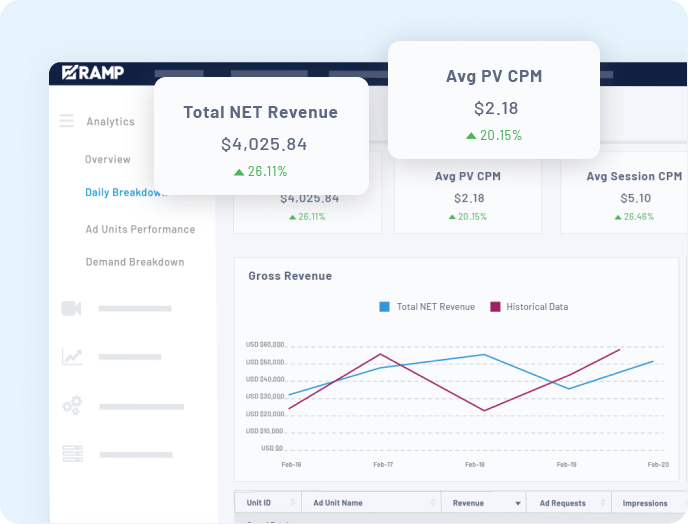Screen dimensions: 688x524
Task: Open the server stack section in sidebar
Action: pyautogui.click(x=71, y=453)
